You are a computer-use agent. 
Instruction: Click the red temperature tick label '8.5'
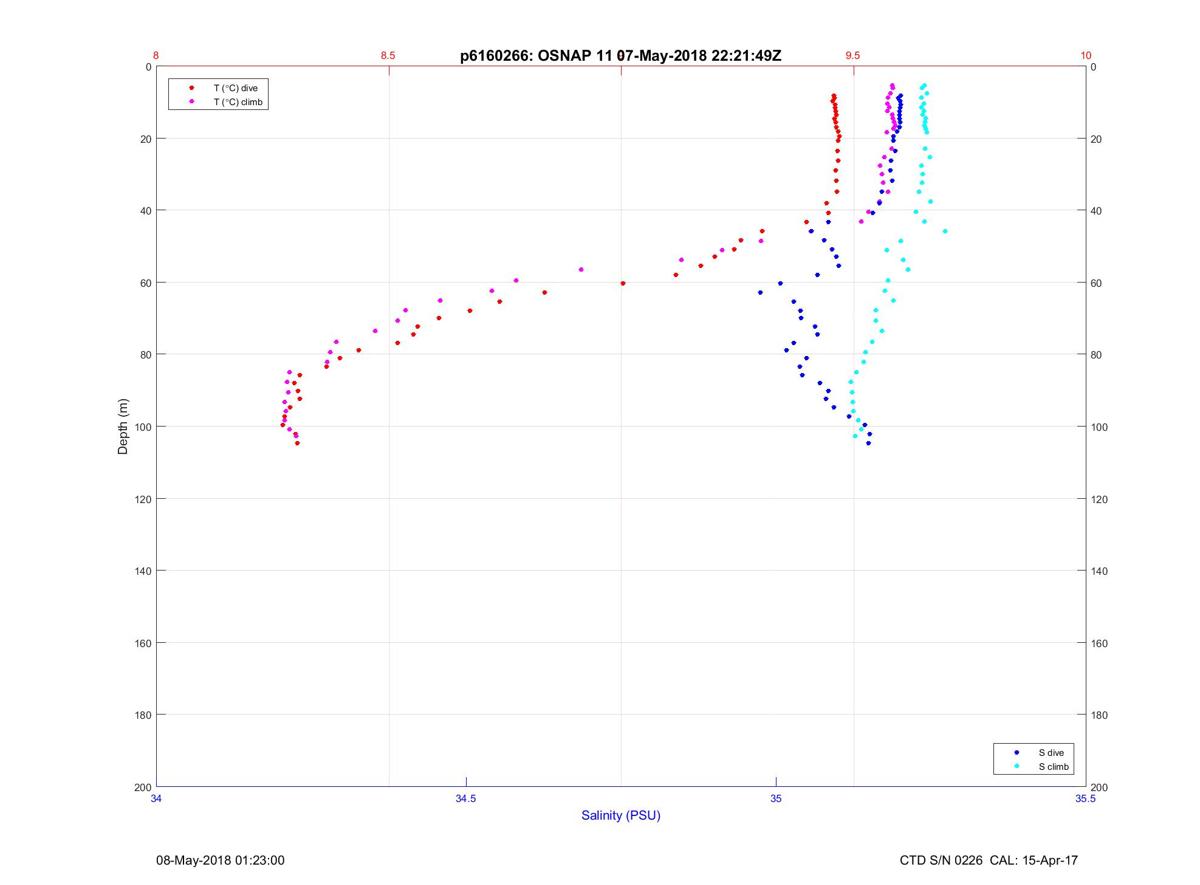[x=388, y=56]
